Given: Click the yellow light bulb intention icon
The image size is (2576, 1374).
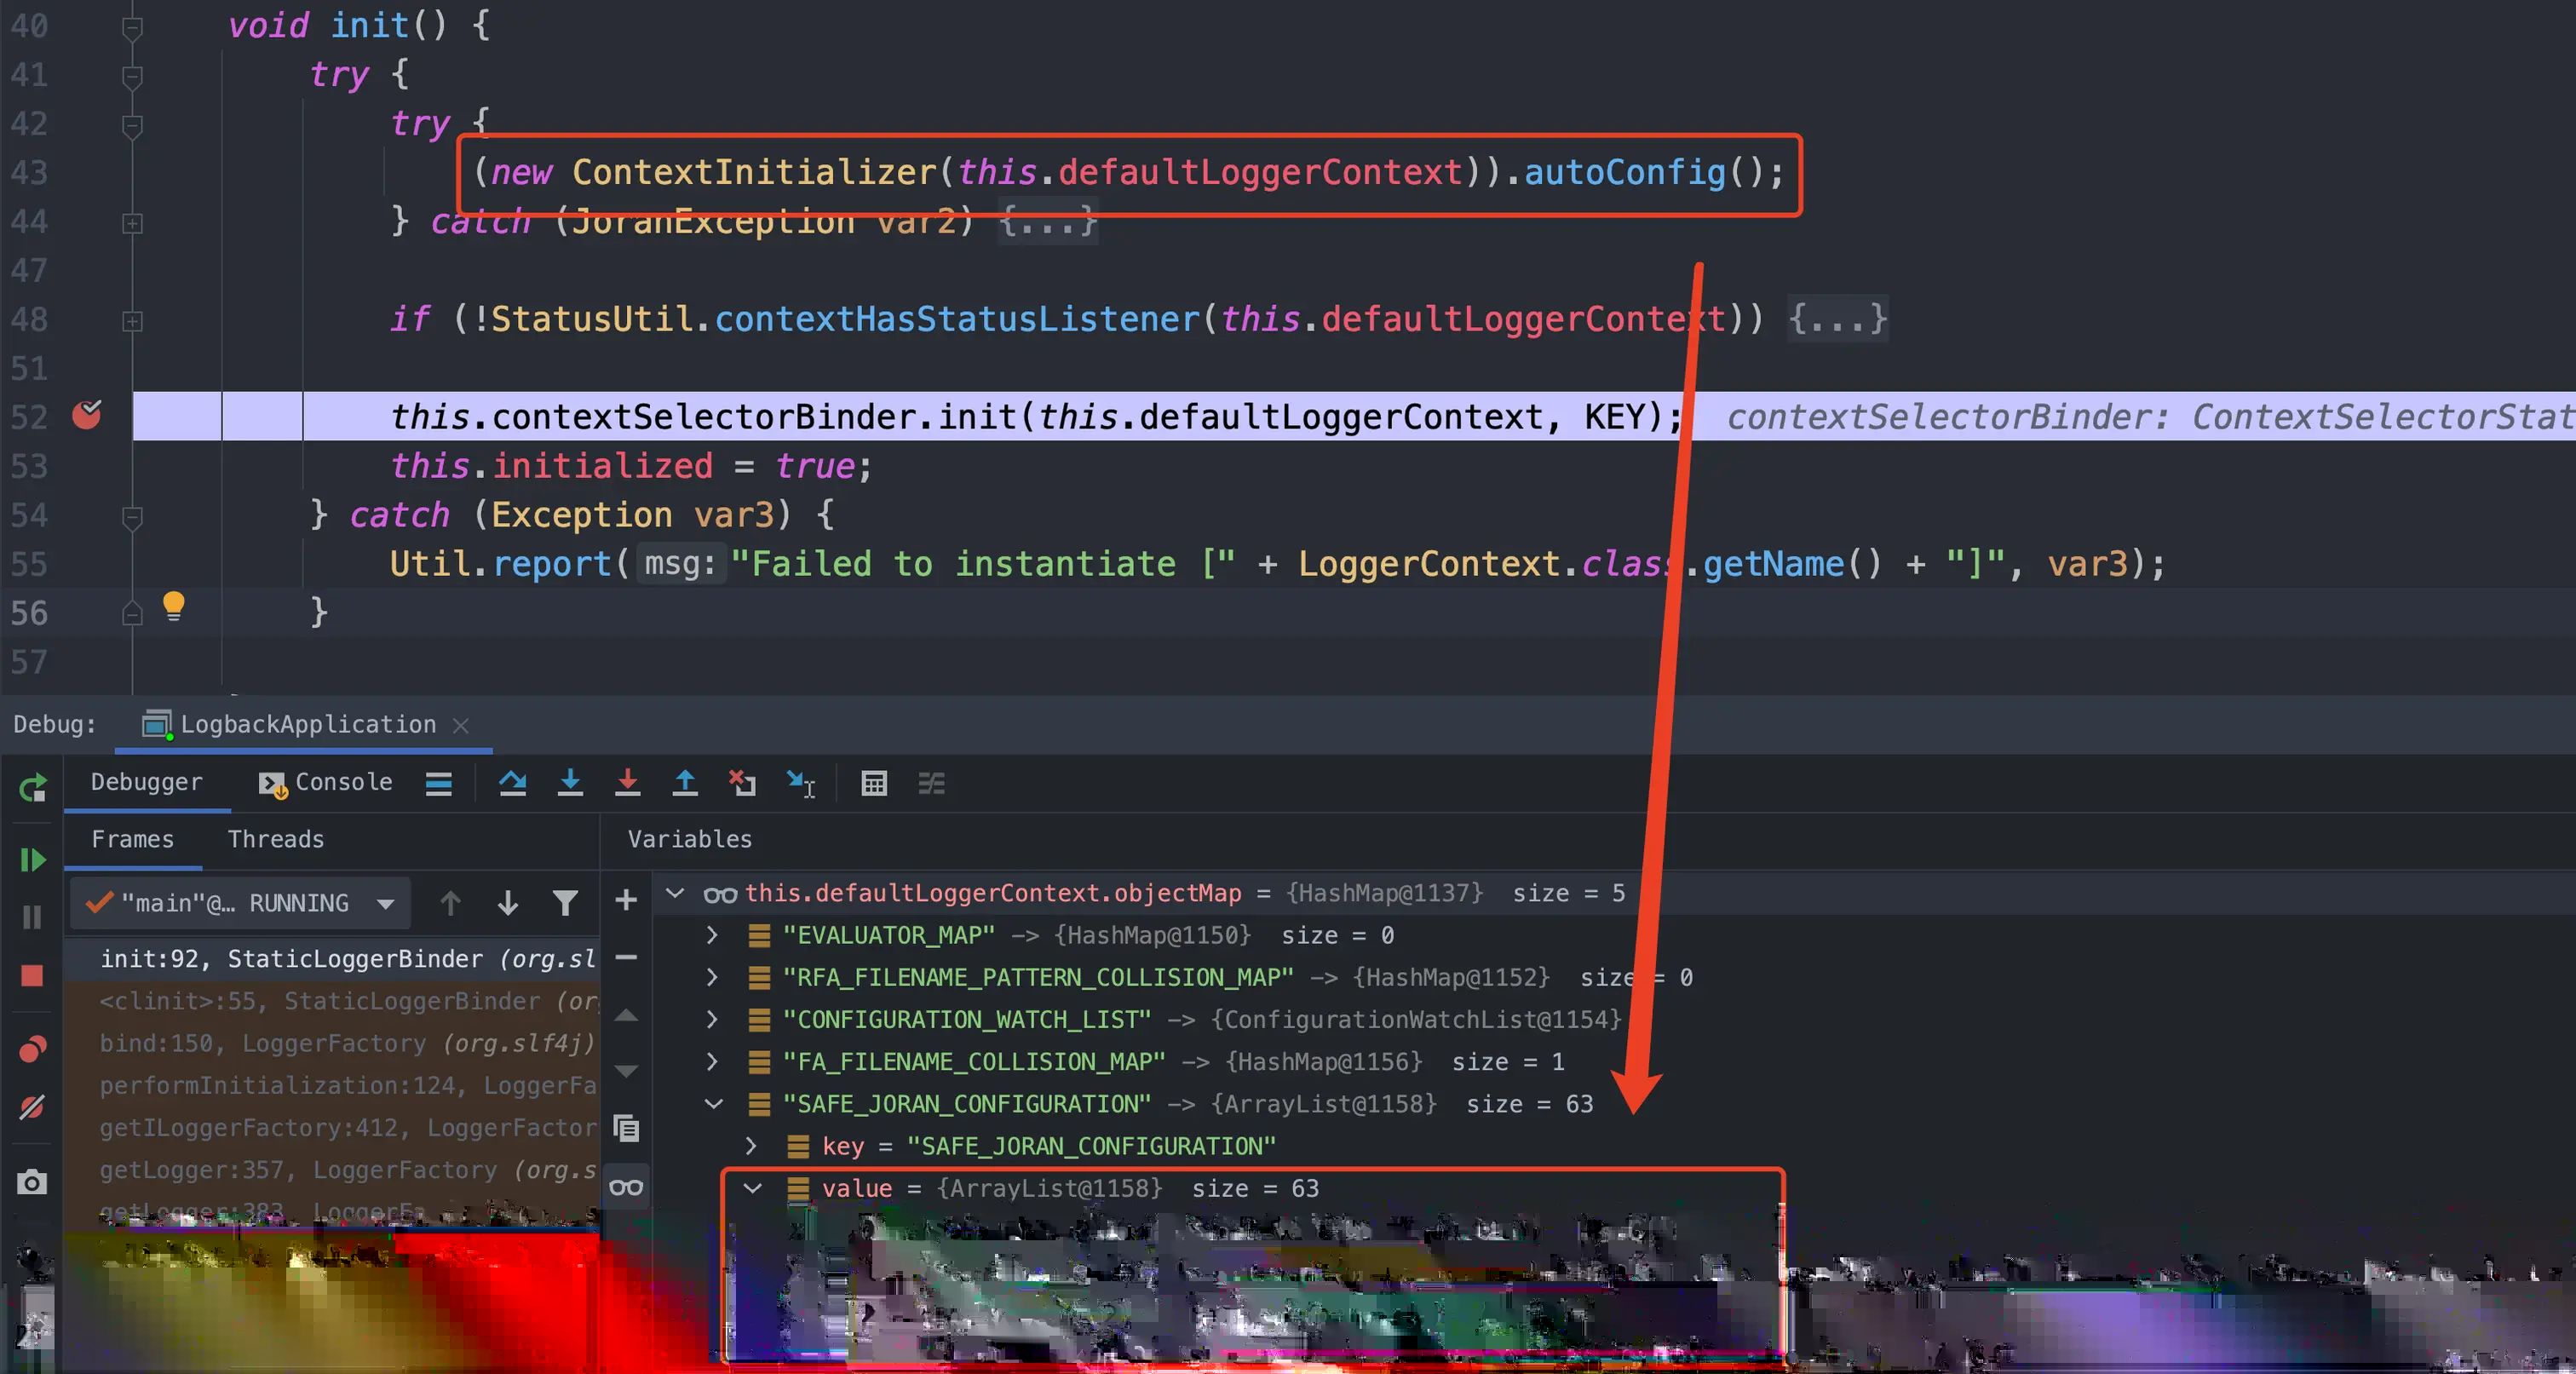Looking at the screenshot, I should 174,606.
